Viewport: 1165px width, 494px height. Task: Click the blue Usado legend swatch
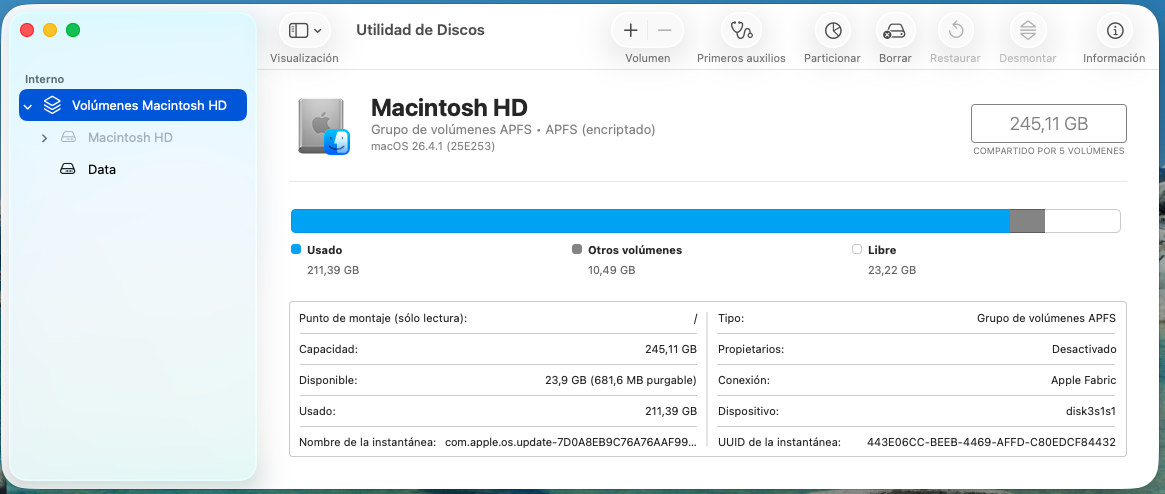(x=296, y=250)
